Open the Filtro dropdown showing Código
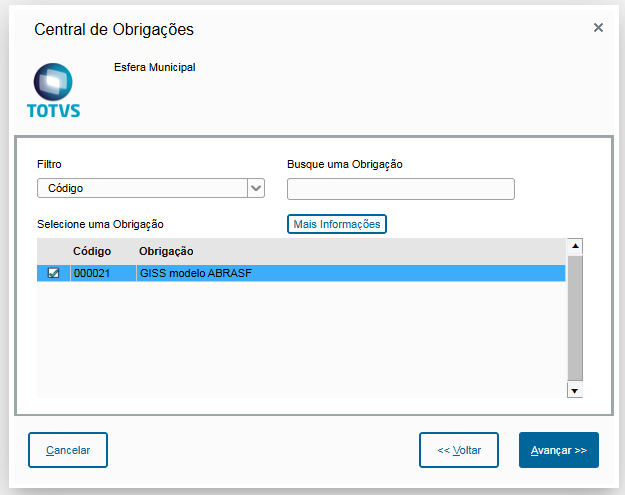625x495 pixels. pos(151,188)
